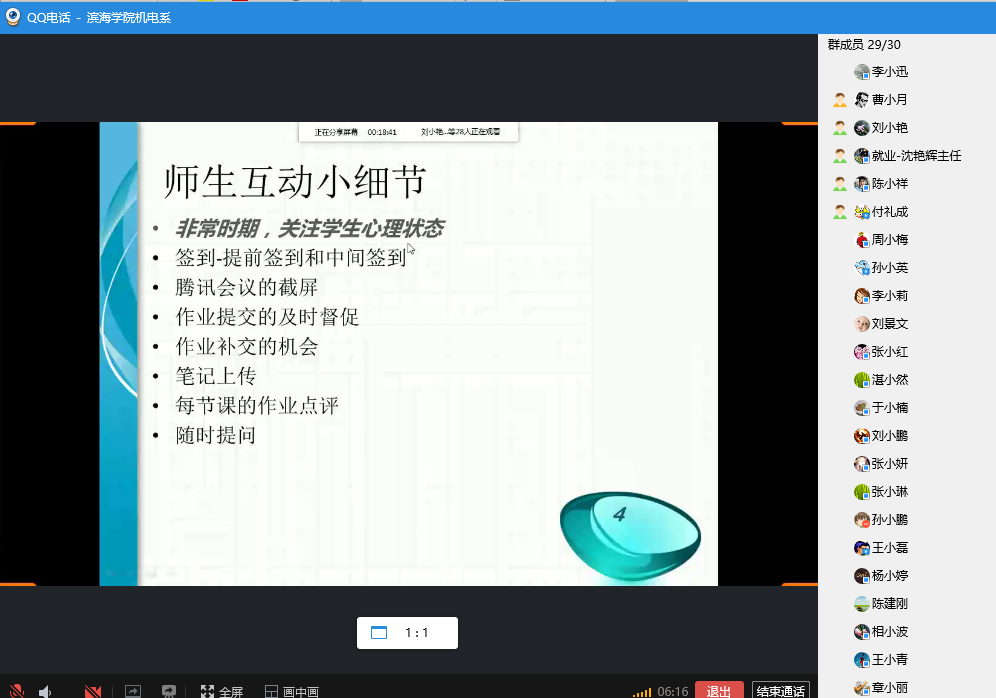Click the presentation demo icon beside share screen

[169, 691]
